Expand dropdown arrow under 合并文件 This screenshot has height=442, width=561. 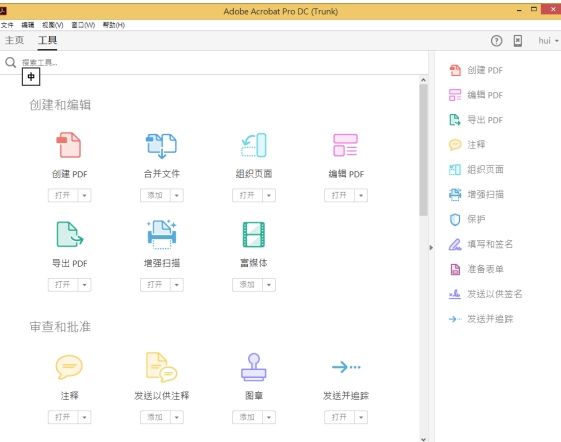tap(177, 195)
